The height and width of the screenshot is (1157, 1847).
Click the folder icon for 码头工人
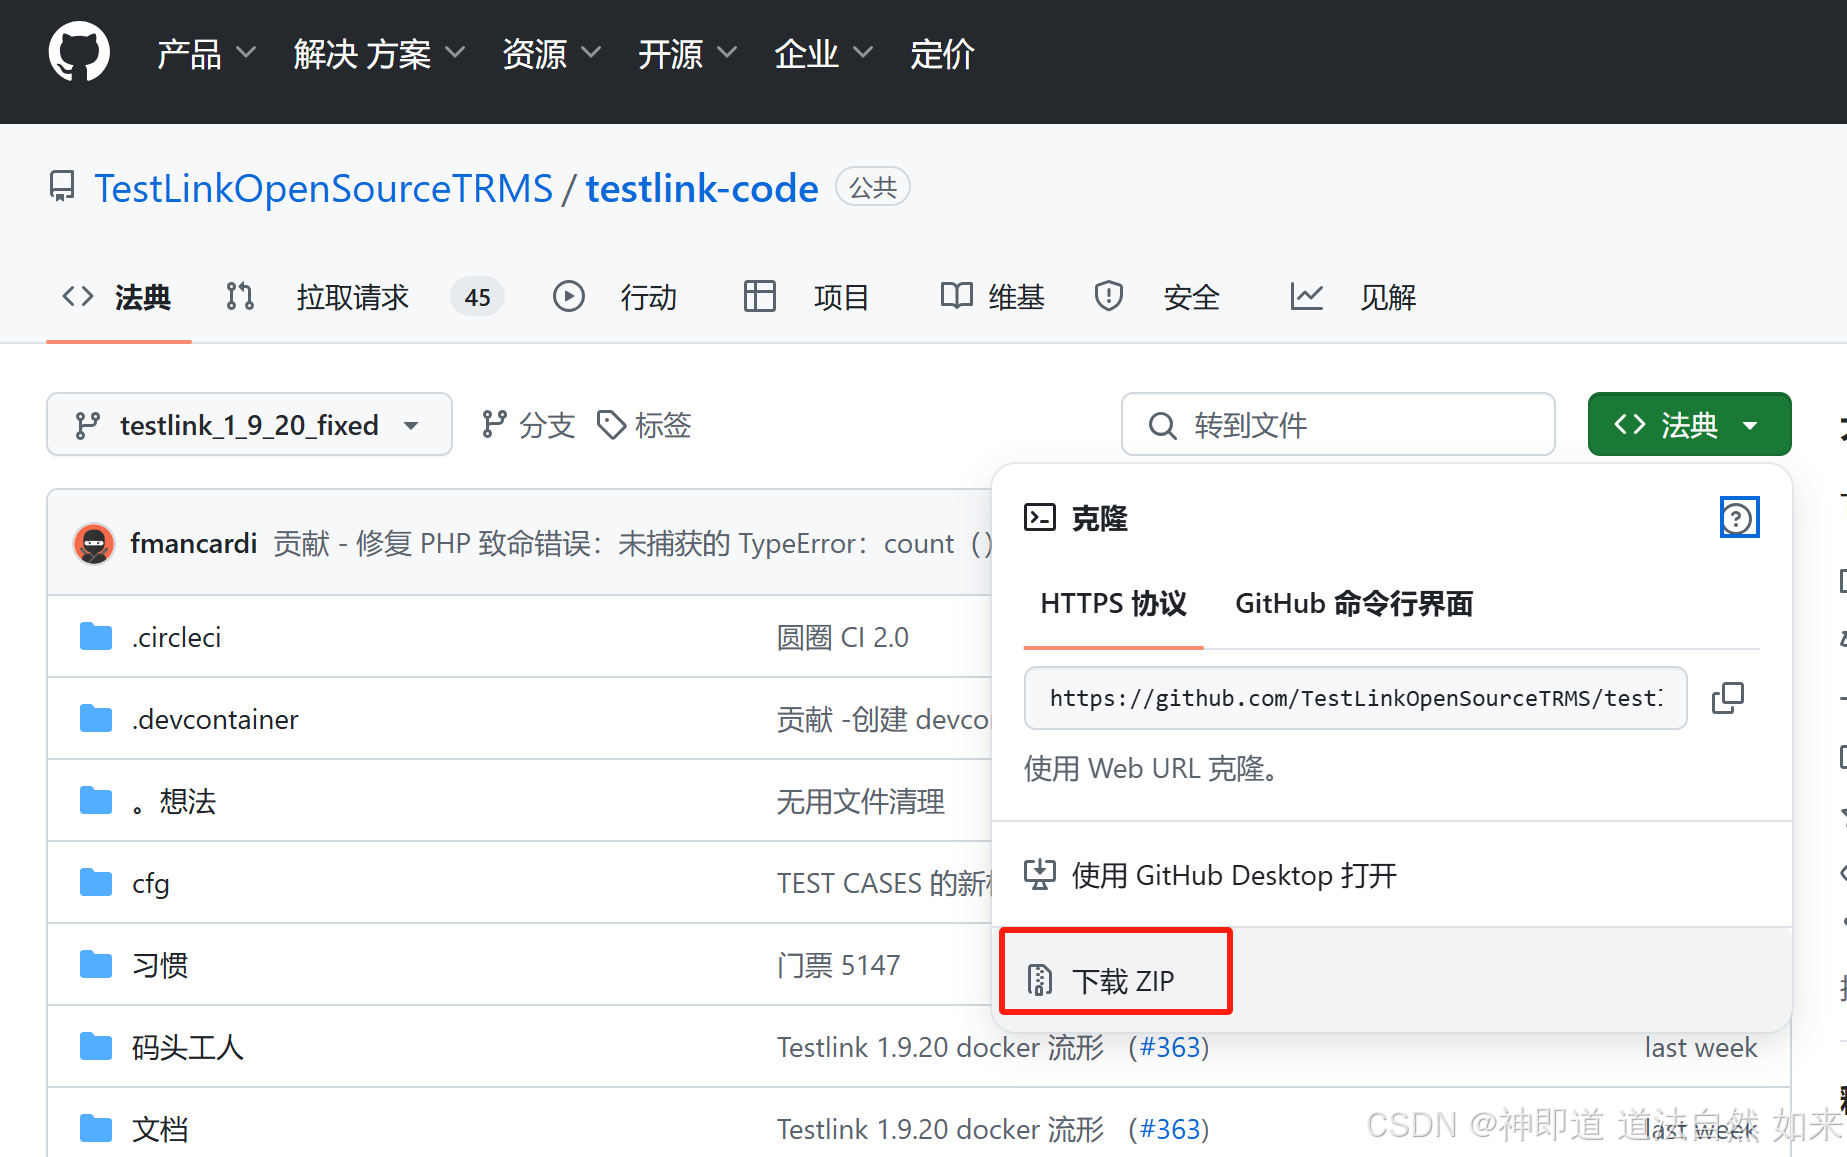point(96,1046)
